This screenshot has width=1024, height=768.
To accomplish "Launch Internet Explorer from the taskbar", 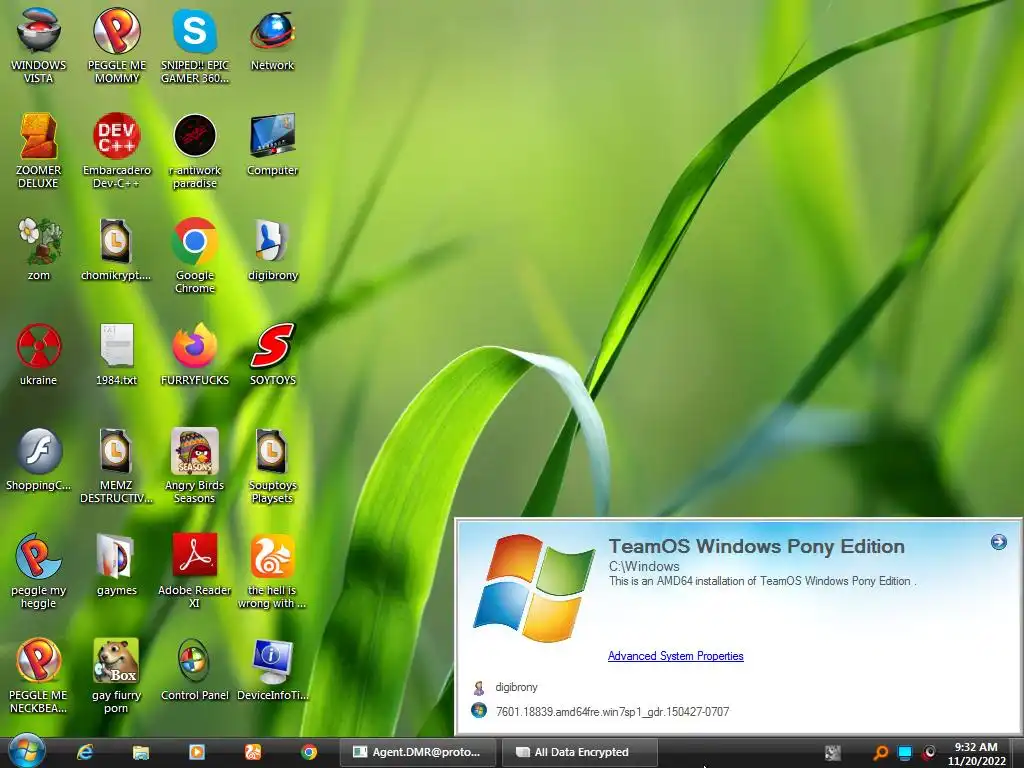I will coord(85,752).
